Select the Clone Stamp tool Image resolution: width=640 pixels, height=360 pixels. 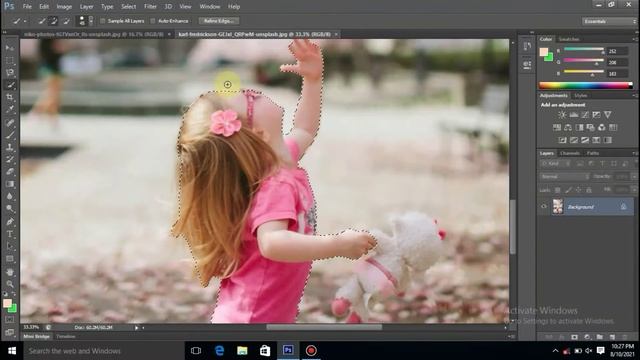pos(10,147)
